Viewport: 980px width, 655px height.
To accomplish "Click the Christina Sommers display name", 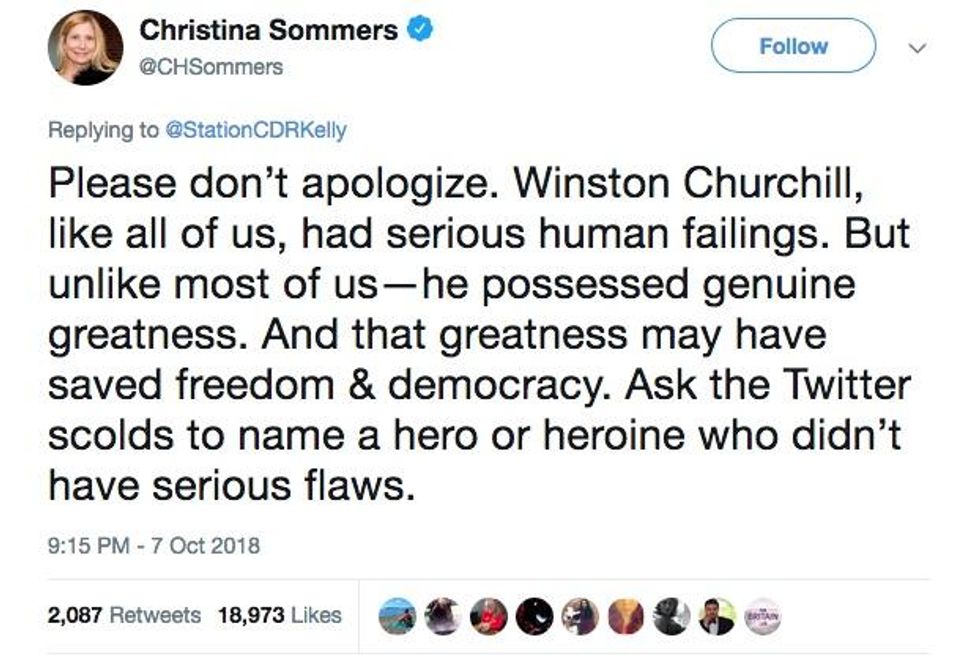I will (269, 31).
